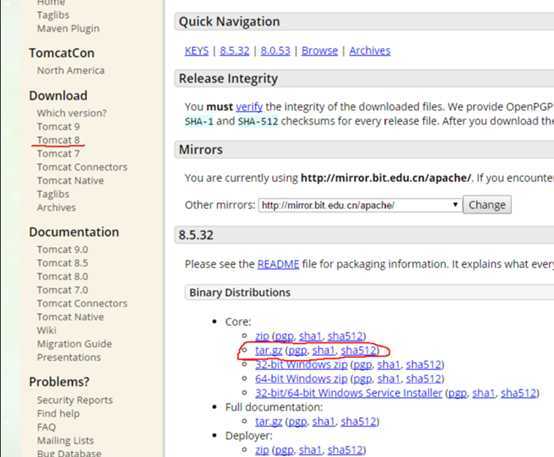This screenshot has height=457, width=554.
Task: Click the 'Binary Distributions' heading text
Action: (240, 293)
